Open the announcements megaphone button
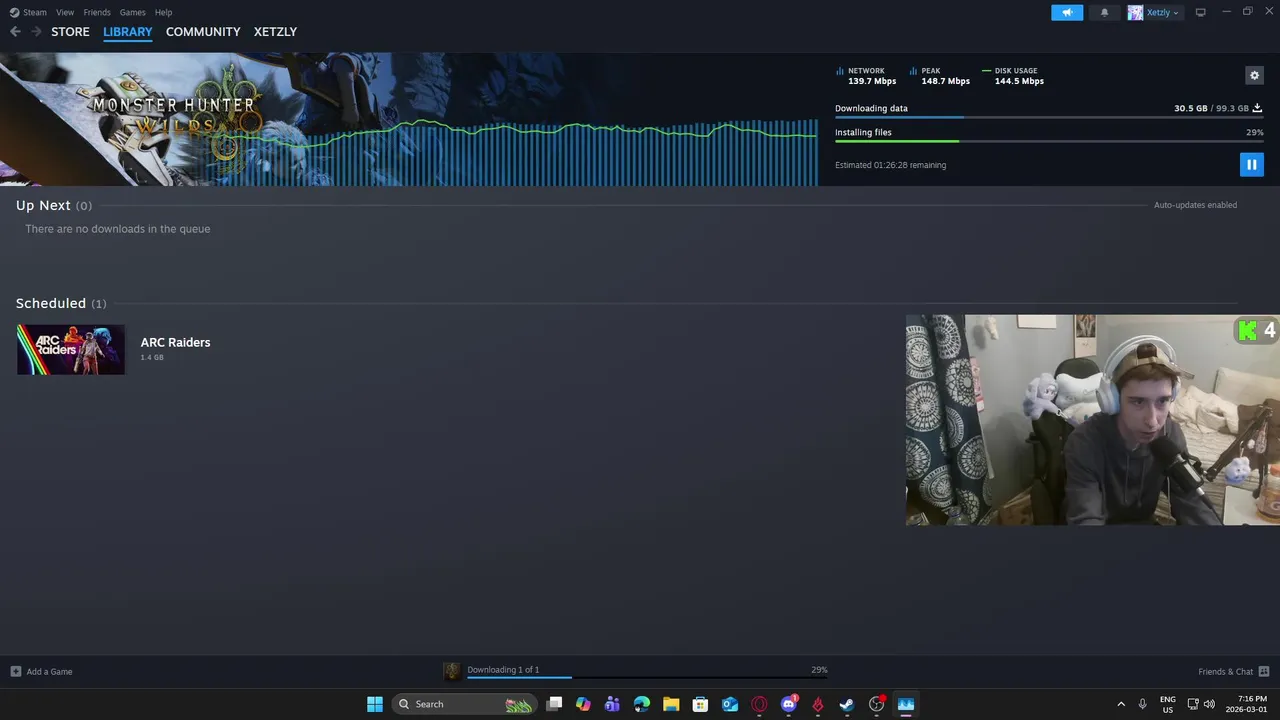Image resolution: width=1280 pixels, height=720 pixels. 1067,12
